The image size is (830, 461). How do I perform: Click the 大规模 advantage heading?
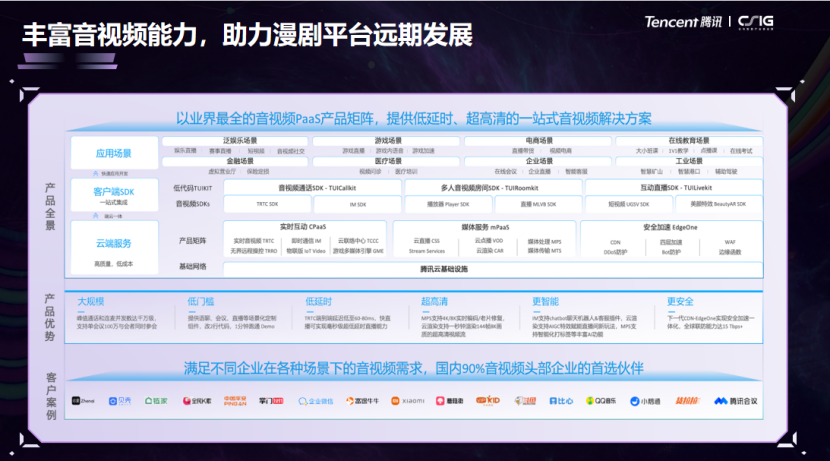pyautogui.click(x=91, y=302)
